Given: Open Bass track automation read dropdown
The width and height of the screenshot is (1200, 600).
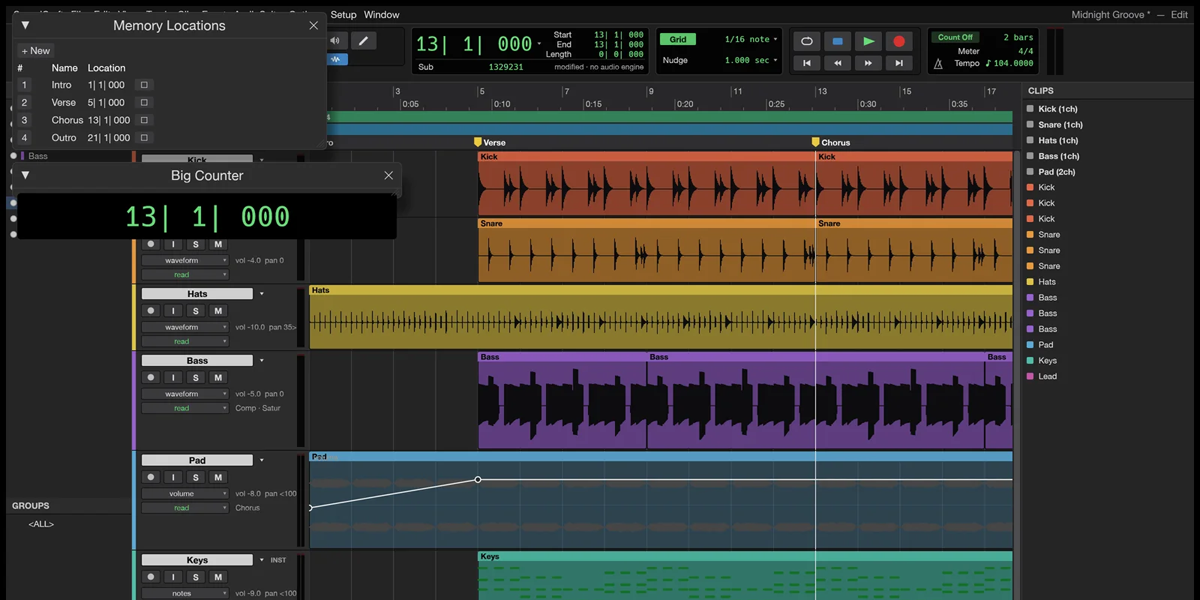Looking at the screenshot, I should click(x=184, y=408).
